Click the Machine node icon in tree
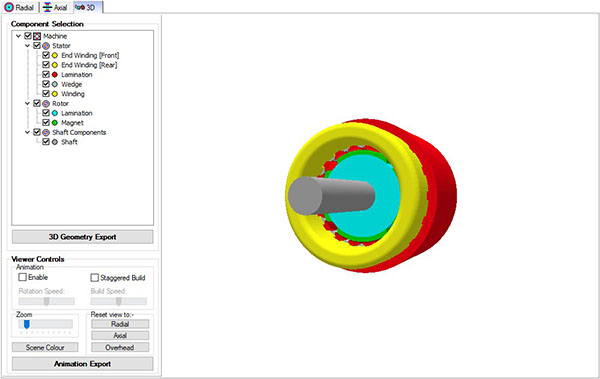This screenshot has width=600, height=379. (x=37, y=36)
